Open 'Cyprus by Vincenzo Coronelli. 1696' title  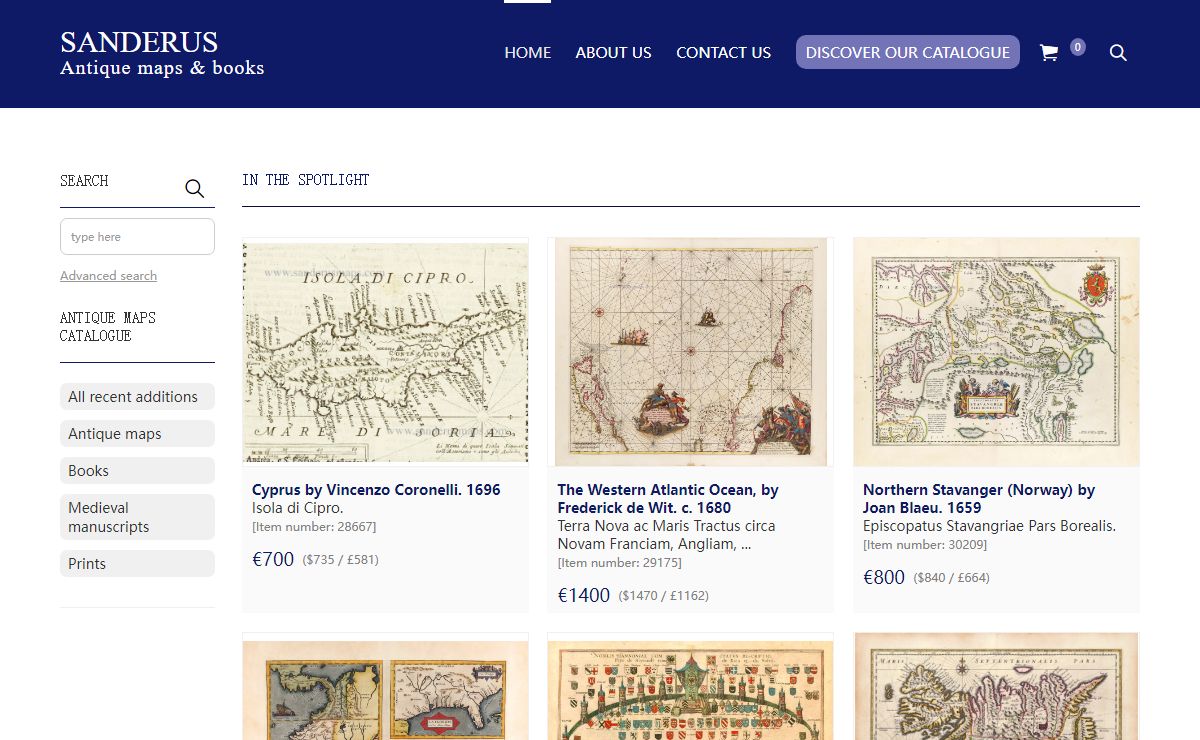coord(376,490)
